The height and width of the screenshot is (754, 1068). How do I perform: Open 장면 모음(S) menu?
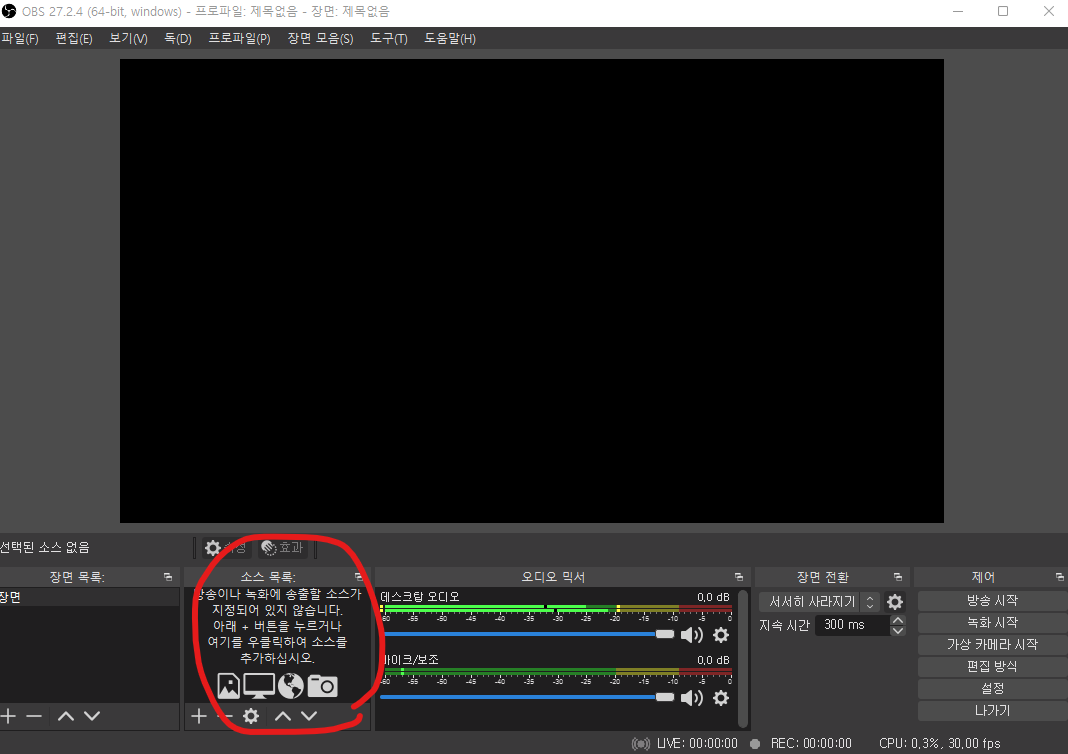320,38
